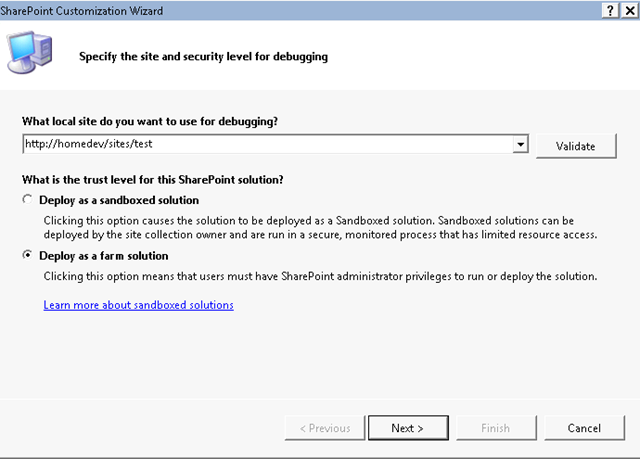Proceed with the Next button
Screen dimensions: 640x459
[x=408, y=428]
